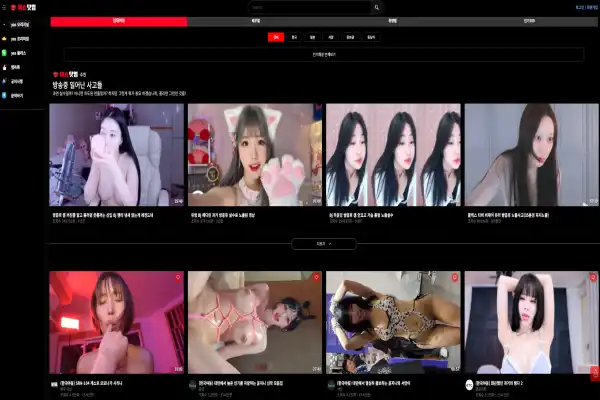
Task: Open the blue icon at the sidebar bottom
Action: point(5,96)
